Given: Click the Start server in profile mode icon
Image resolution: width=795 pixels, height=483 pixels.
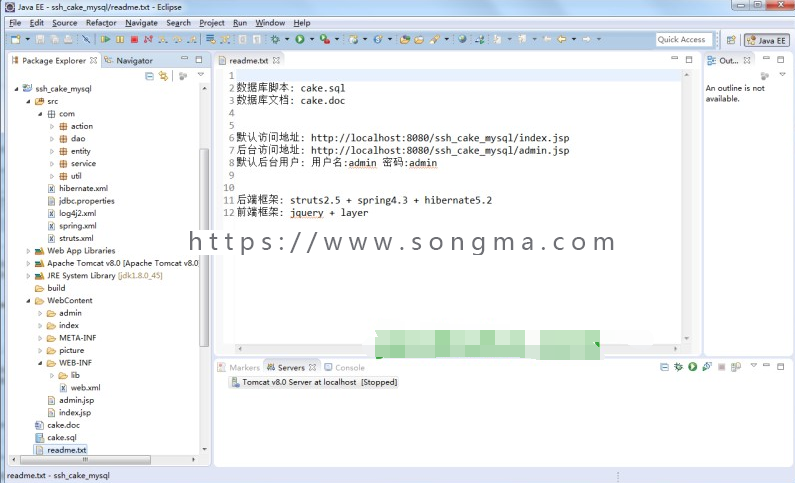Looking at the screenshot, I should click(707, 367).
